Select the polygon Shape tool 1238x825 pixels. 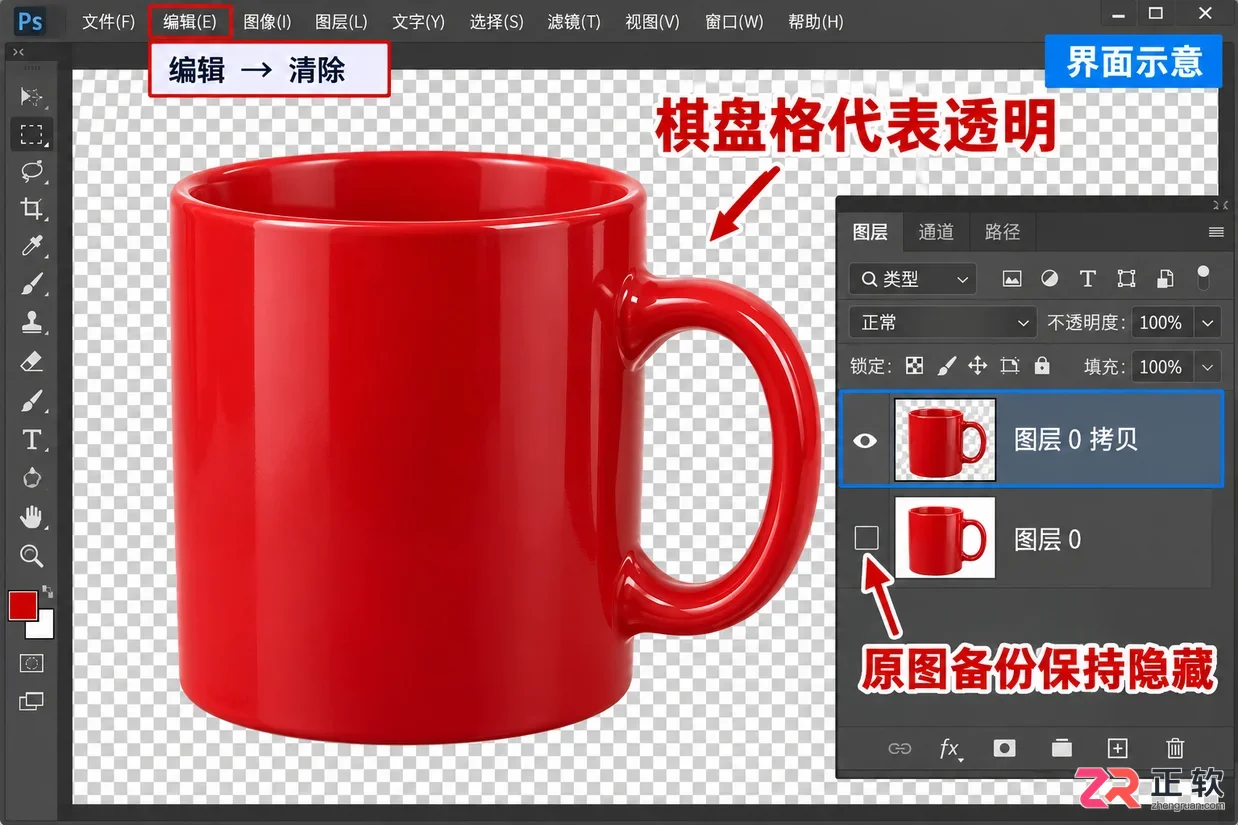coord(32,477)
